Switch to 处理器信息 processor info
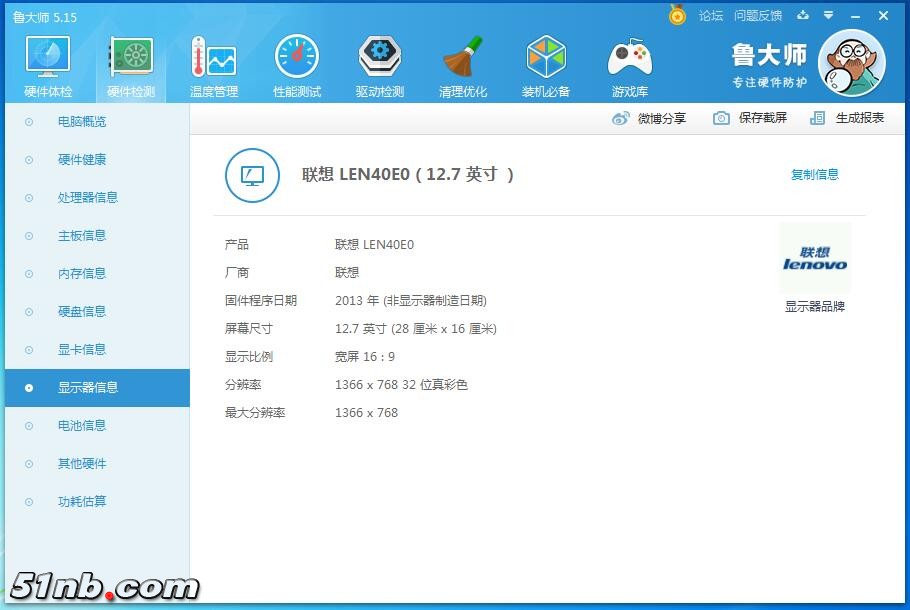The width and height of the screenshot is (910, 610). click(x=87, y=198)
